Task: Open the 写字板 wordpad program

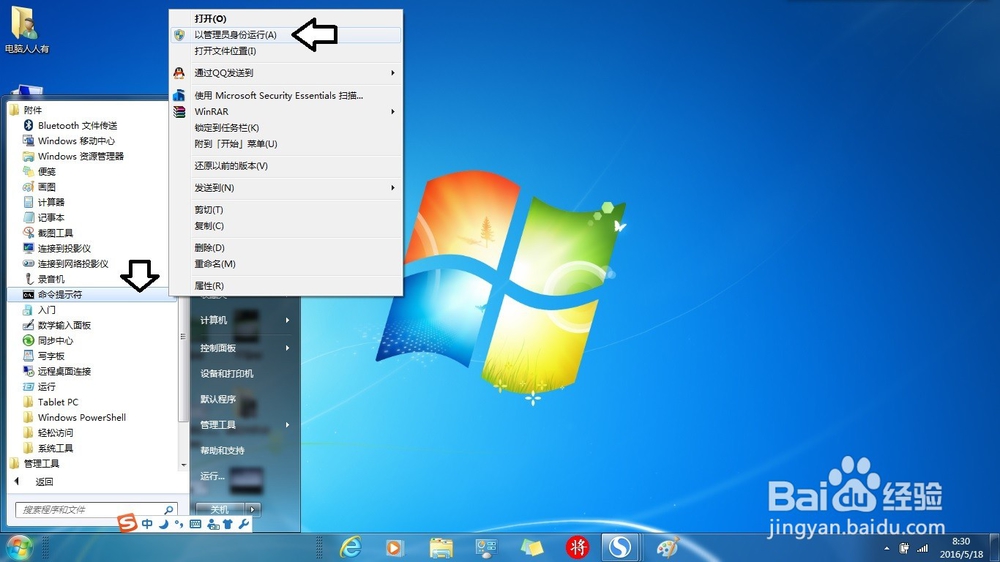Action: point(43,356)
